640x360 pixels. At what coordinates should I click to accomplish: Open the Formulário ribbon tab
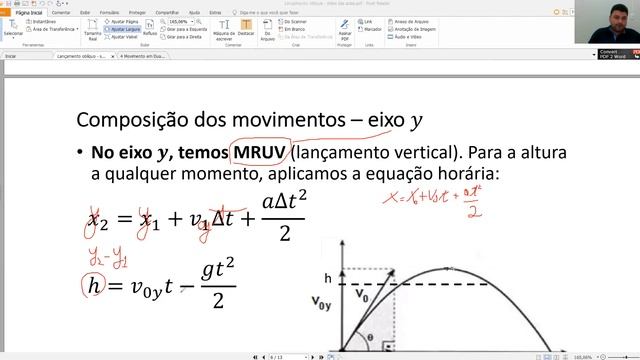[109, 13]
